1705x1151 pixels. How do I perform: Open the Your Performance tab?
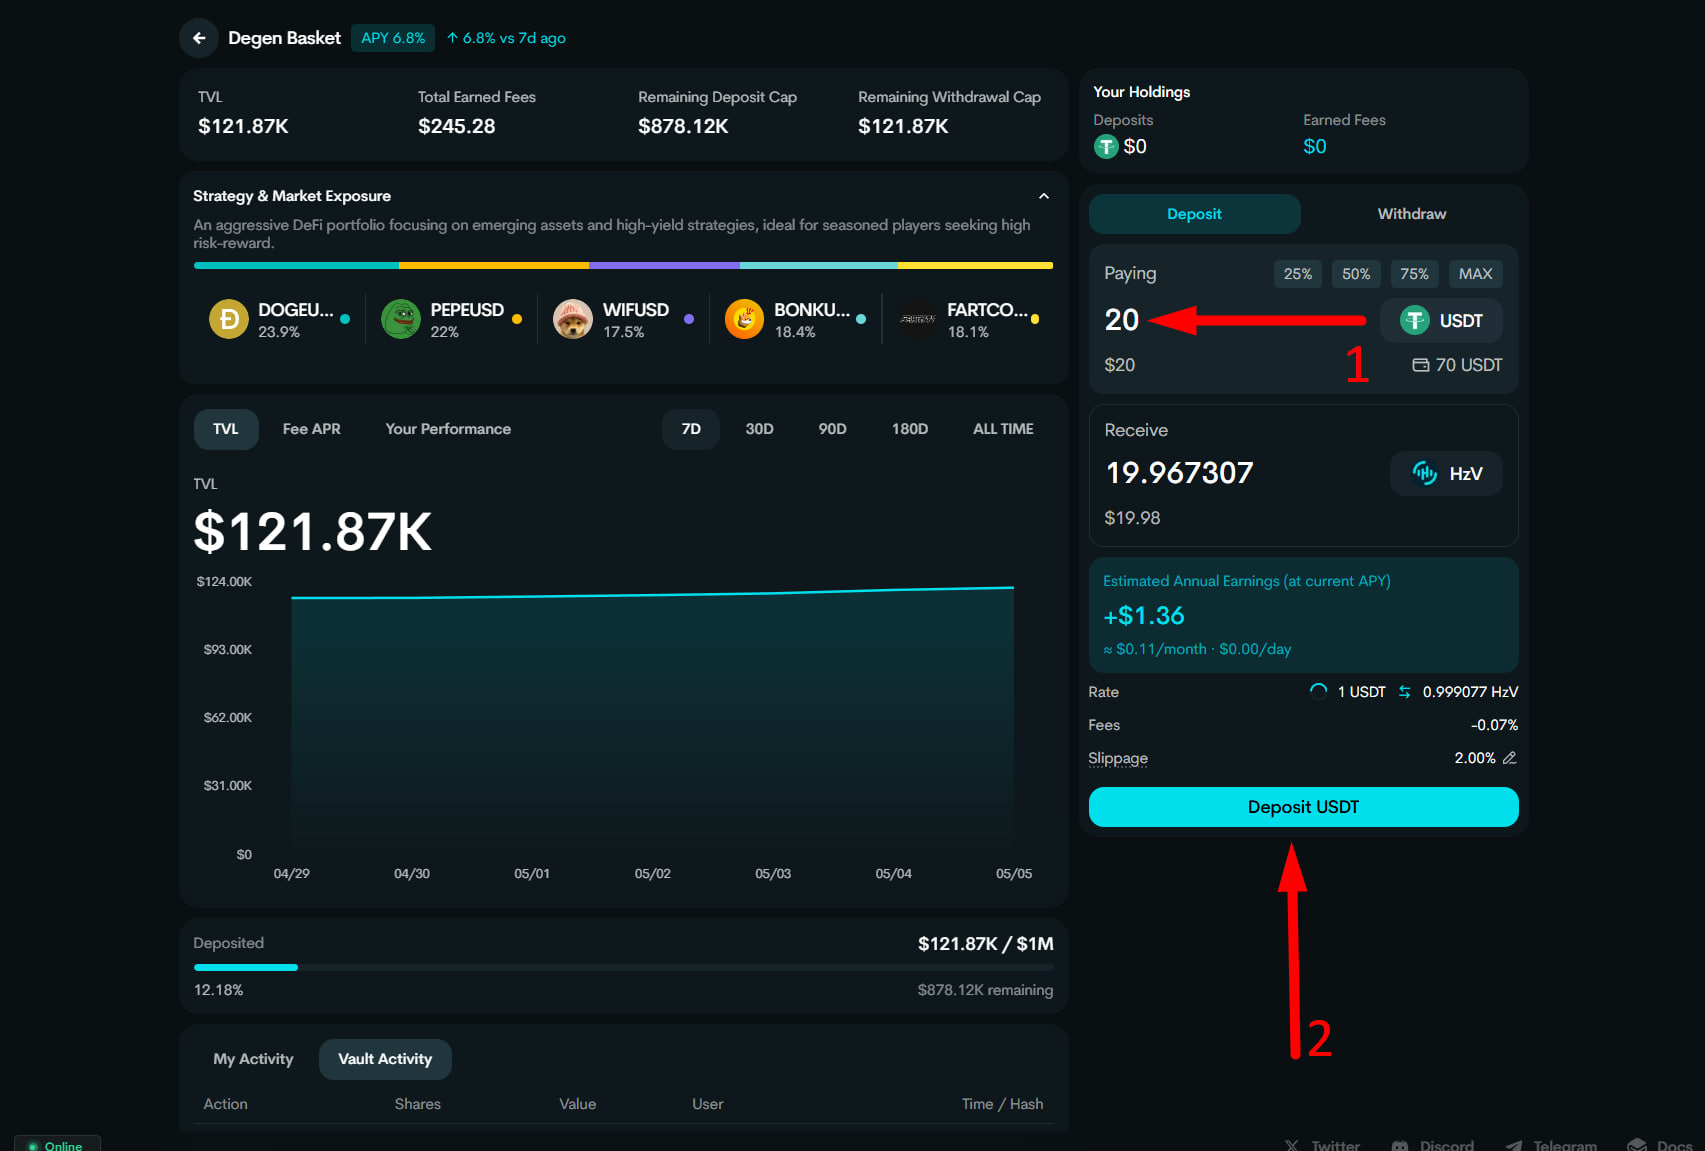point(448,429)
